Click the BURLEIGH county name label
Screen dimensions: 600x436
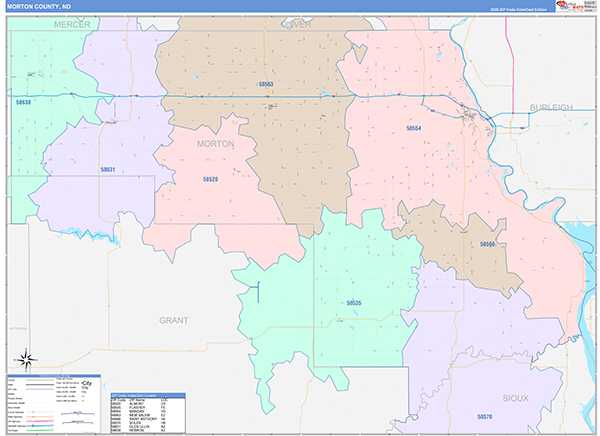551,108
